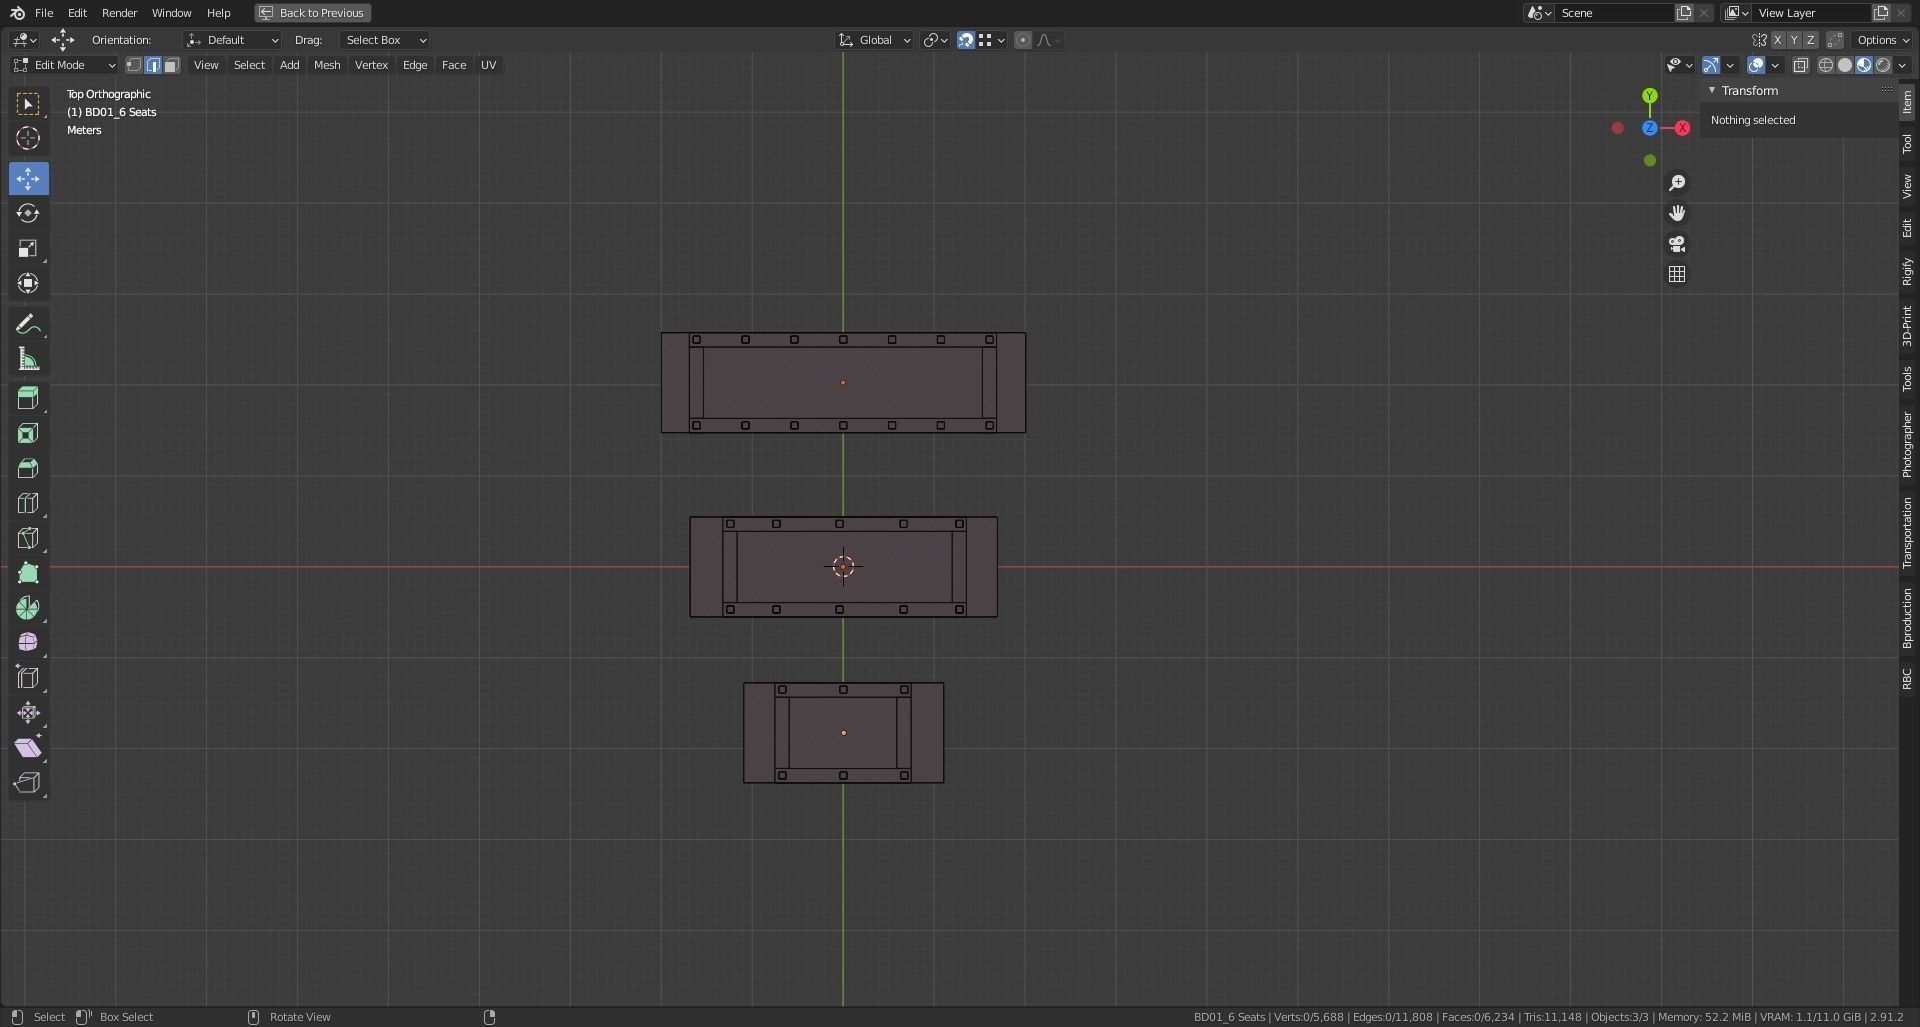Image resolution: width=1920 pixels, height=1027 pixels.
Task: Enable edge select mode
Action: tap(153, 65)
